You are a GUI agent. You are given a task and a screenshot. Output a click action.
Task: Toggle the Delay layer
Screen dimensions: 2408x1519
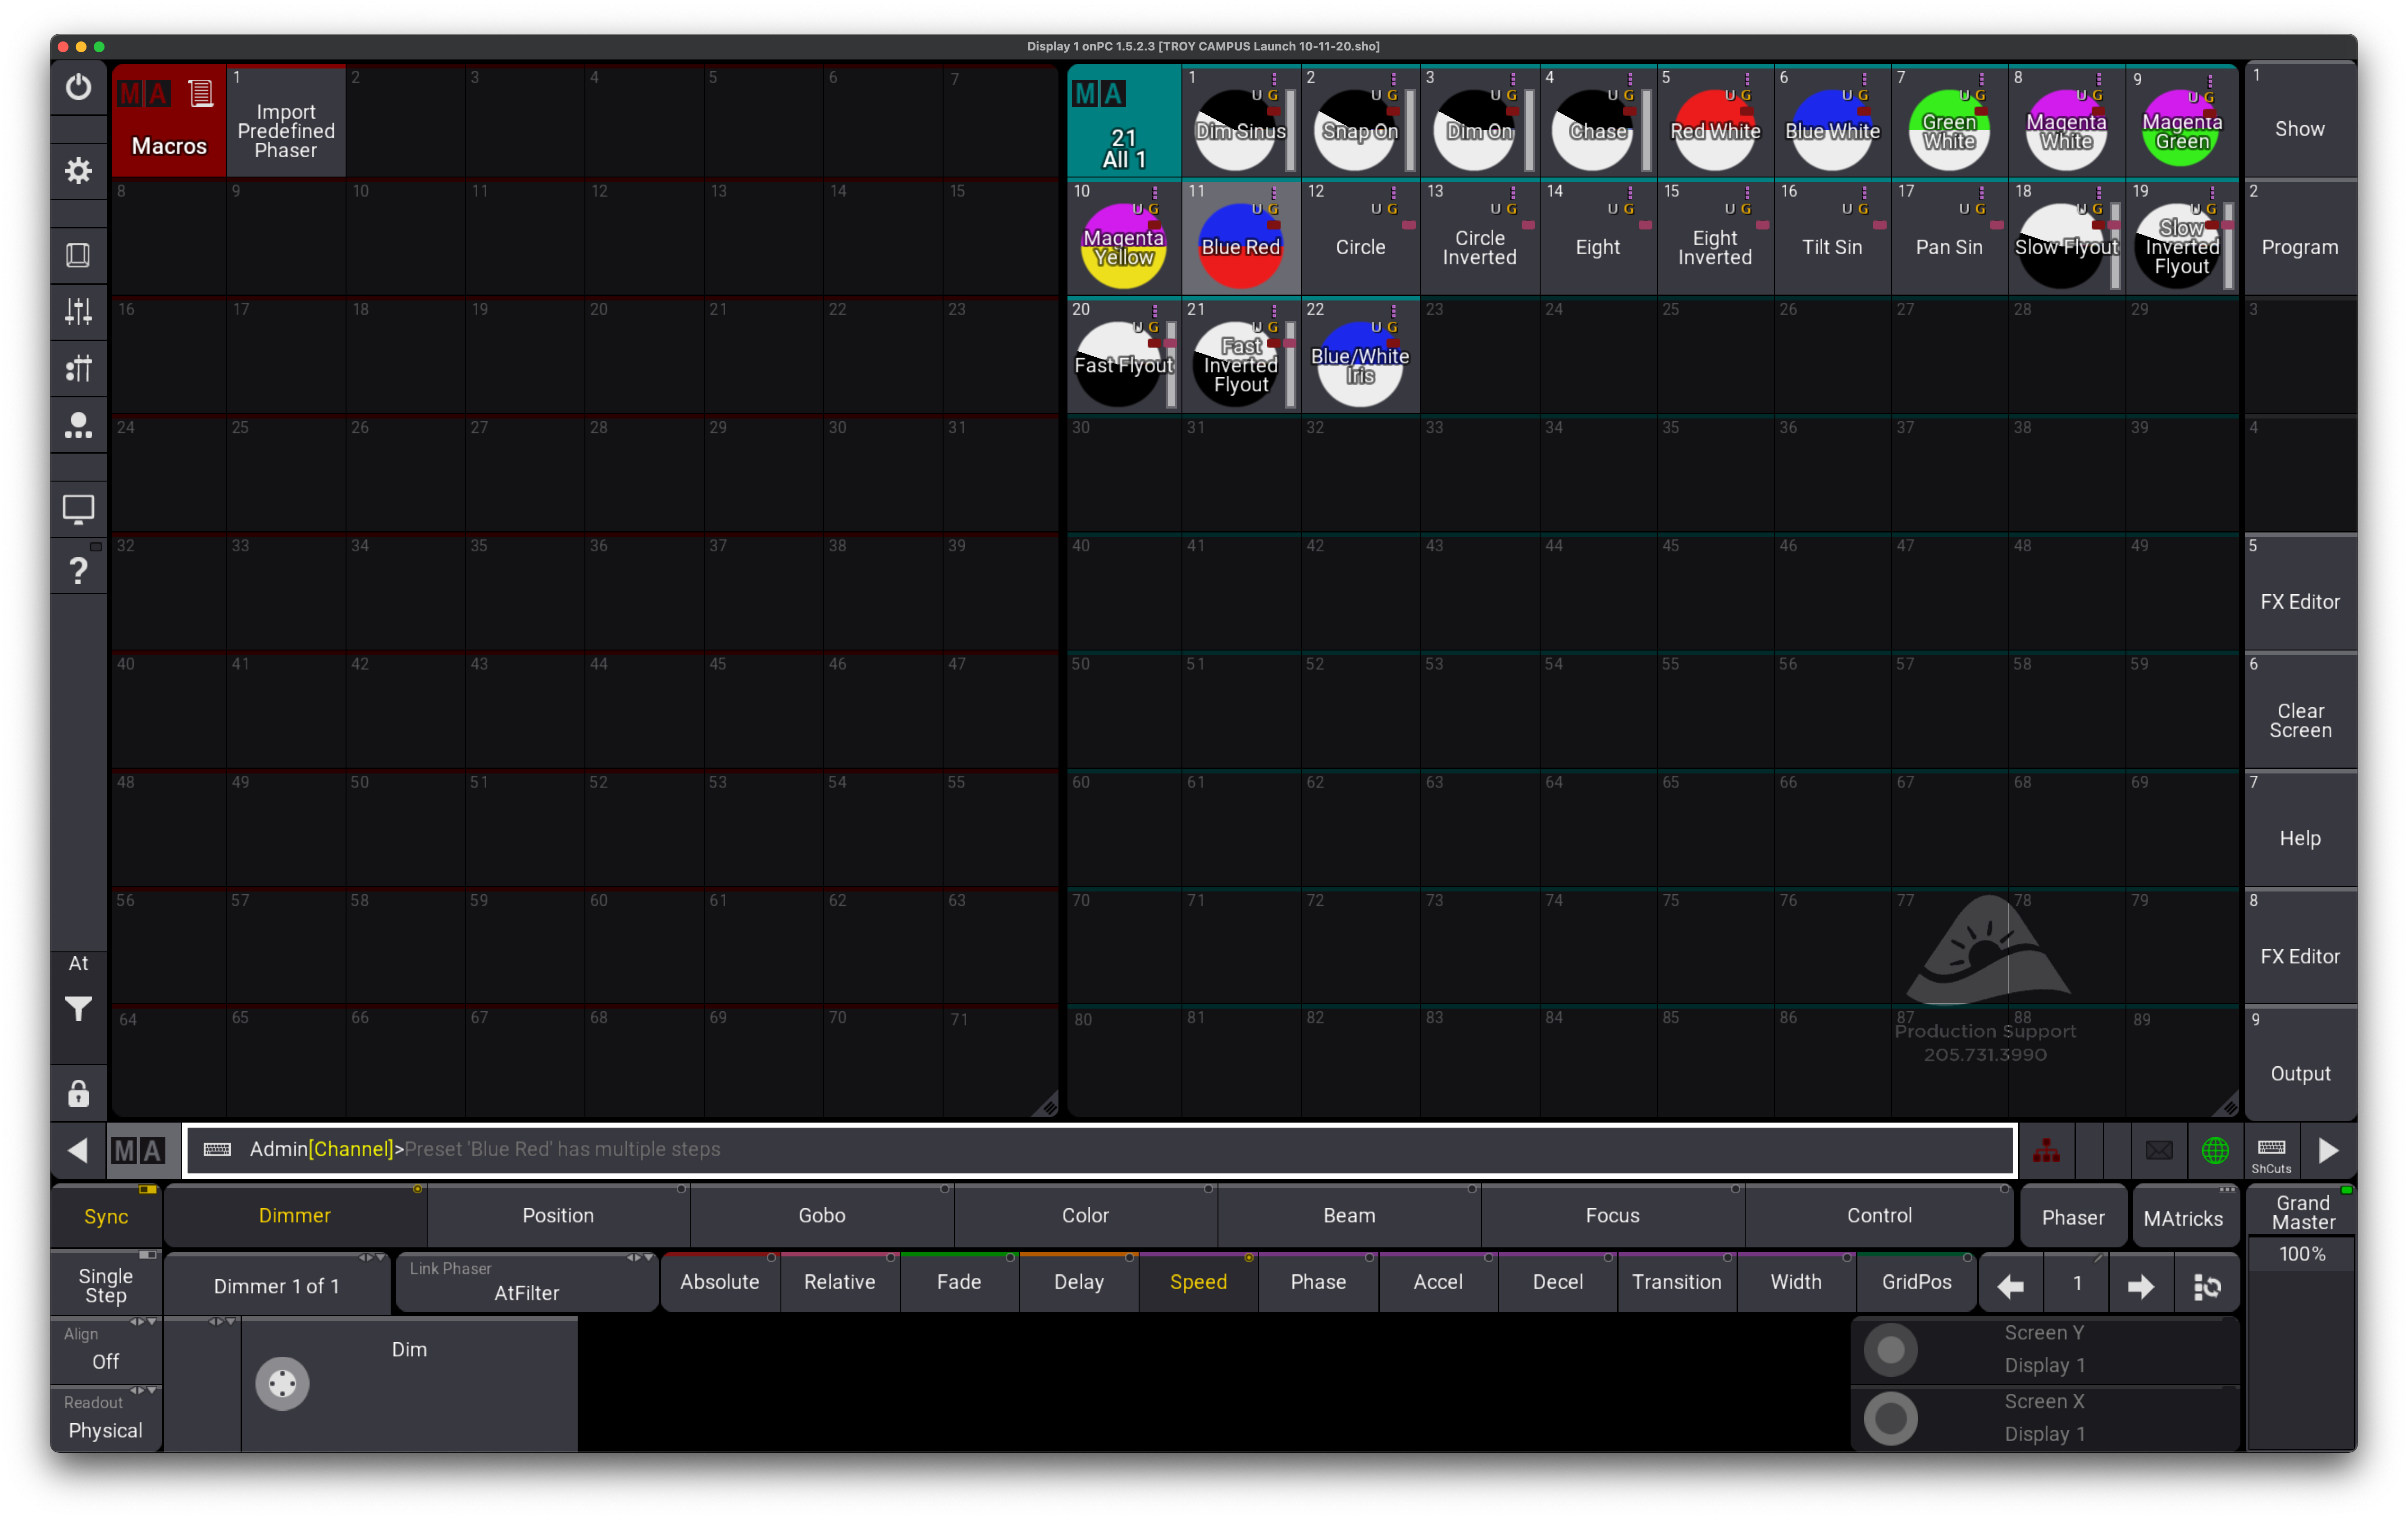[1079, 1282]
